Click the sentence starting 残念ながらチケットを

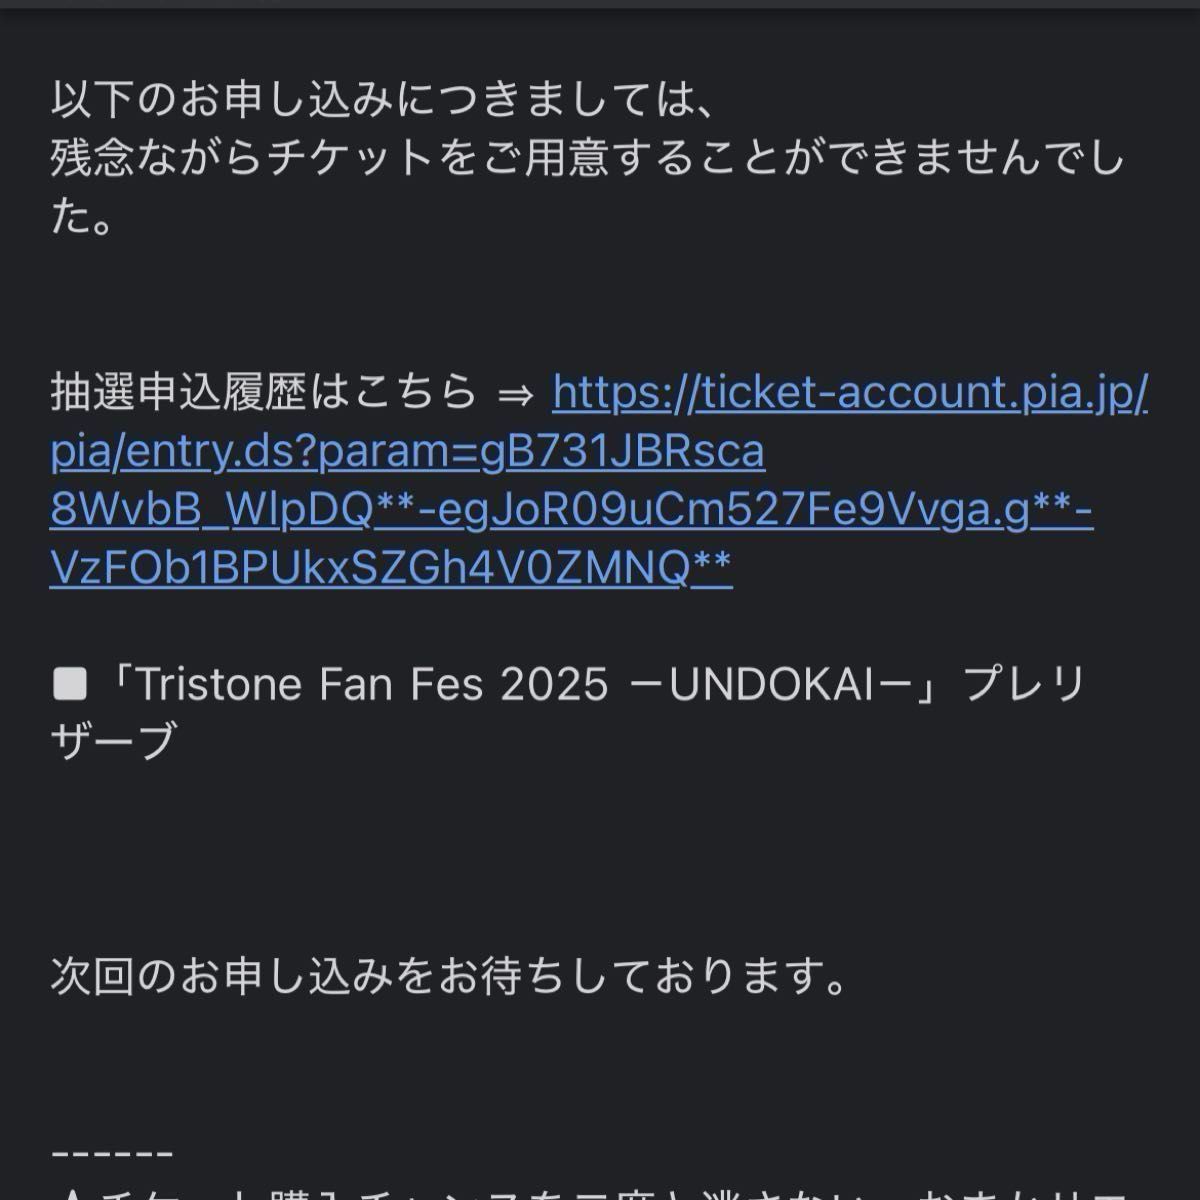[x=587, y=159]
